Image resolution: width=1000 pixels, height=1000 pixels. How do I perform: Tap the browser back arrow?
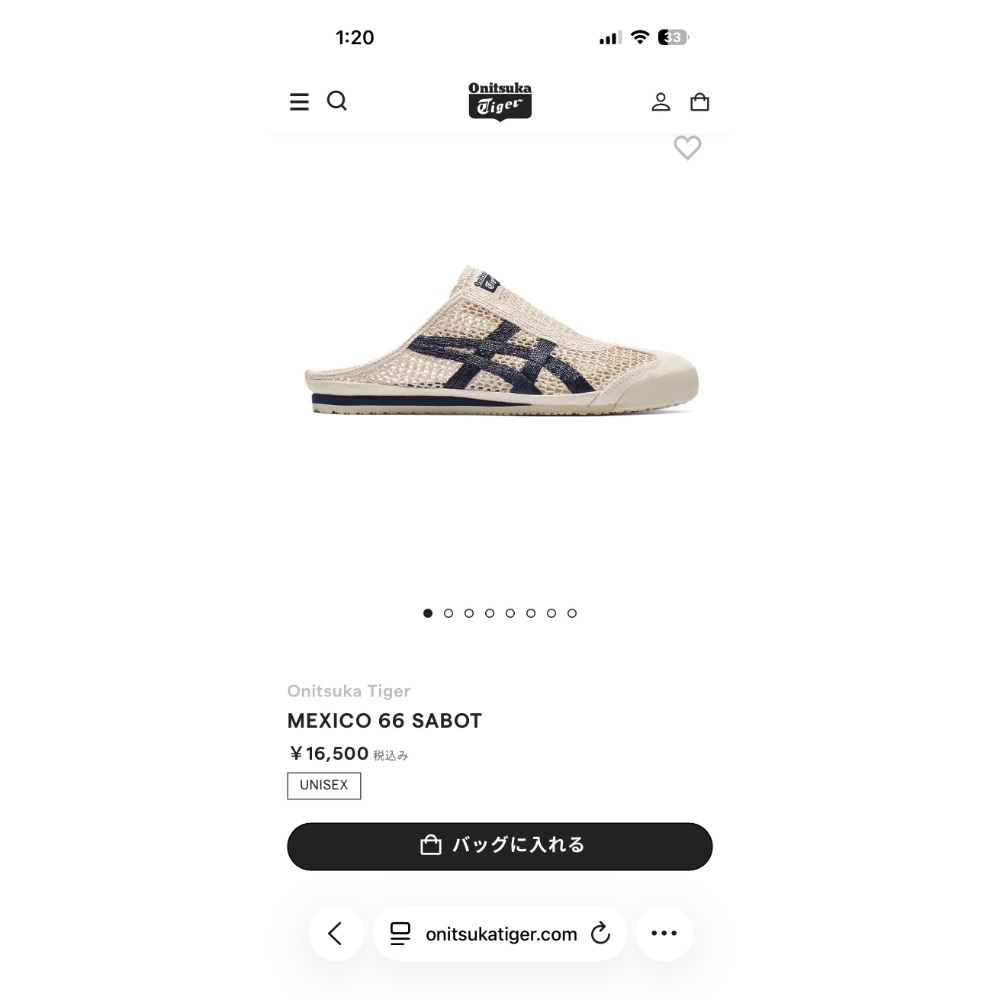336,933
